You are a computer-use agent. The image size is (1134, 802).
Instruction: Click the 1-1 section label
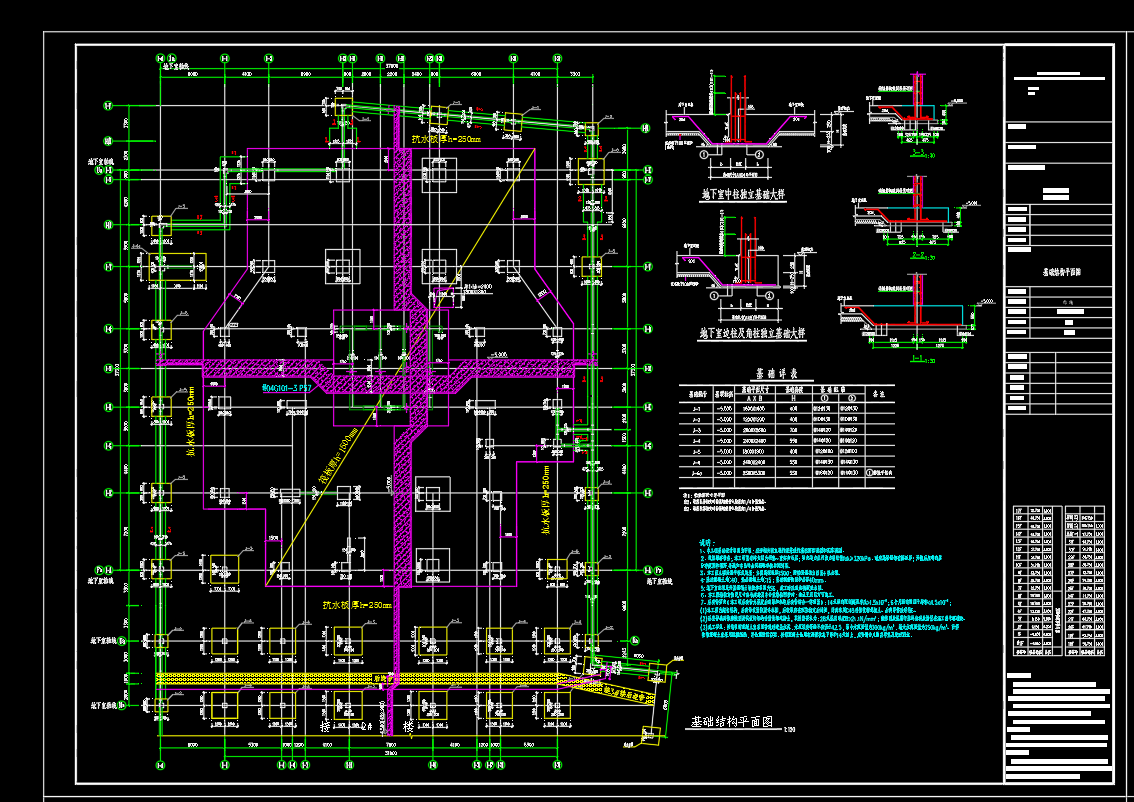(x=919, y=359)
